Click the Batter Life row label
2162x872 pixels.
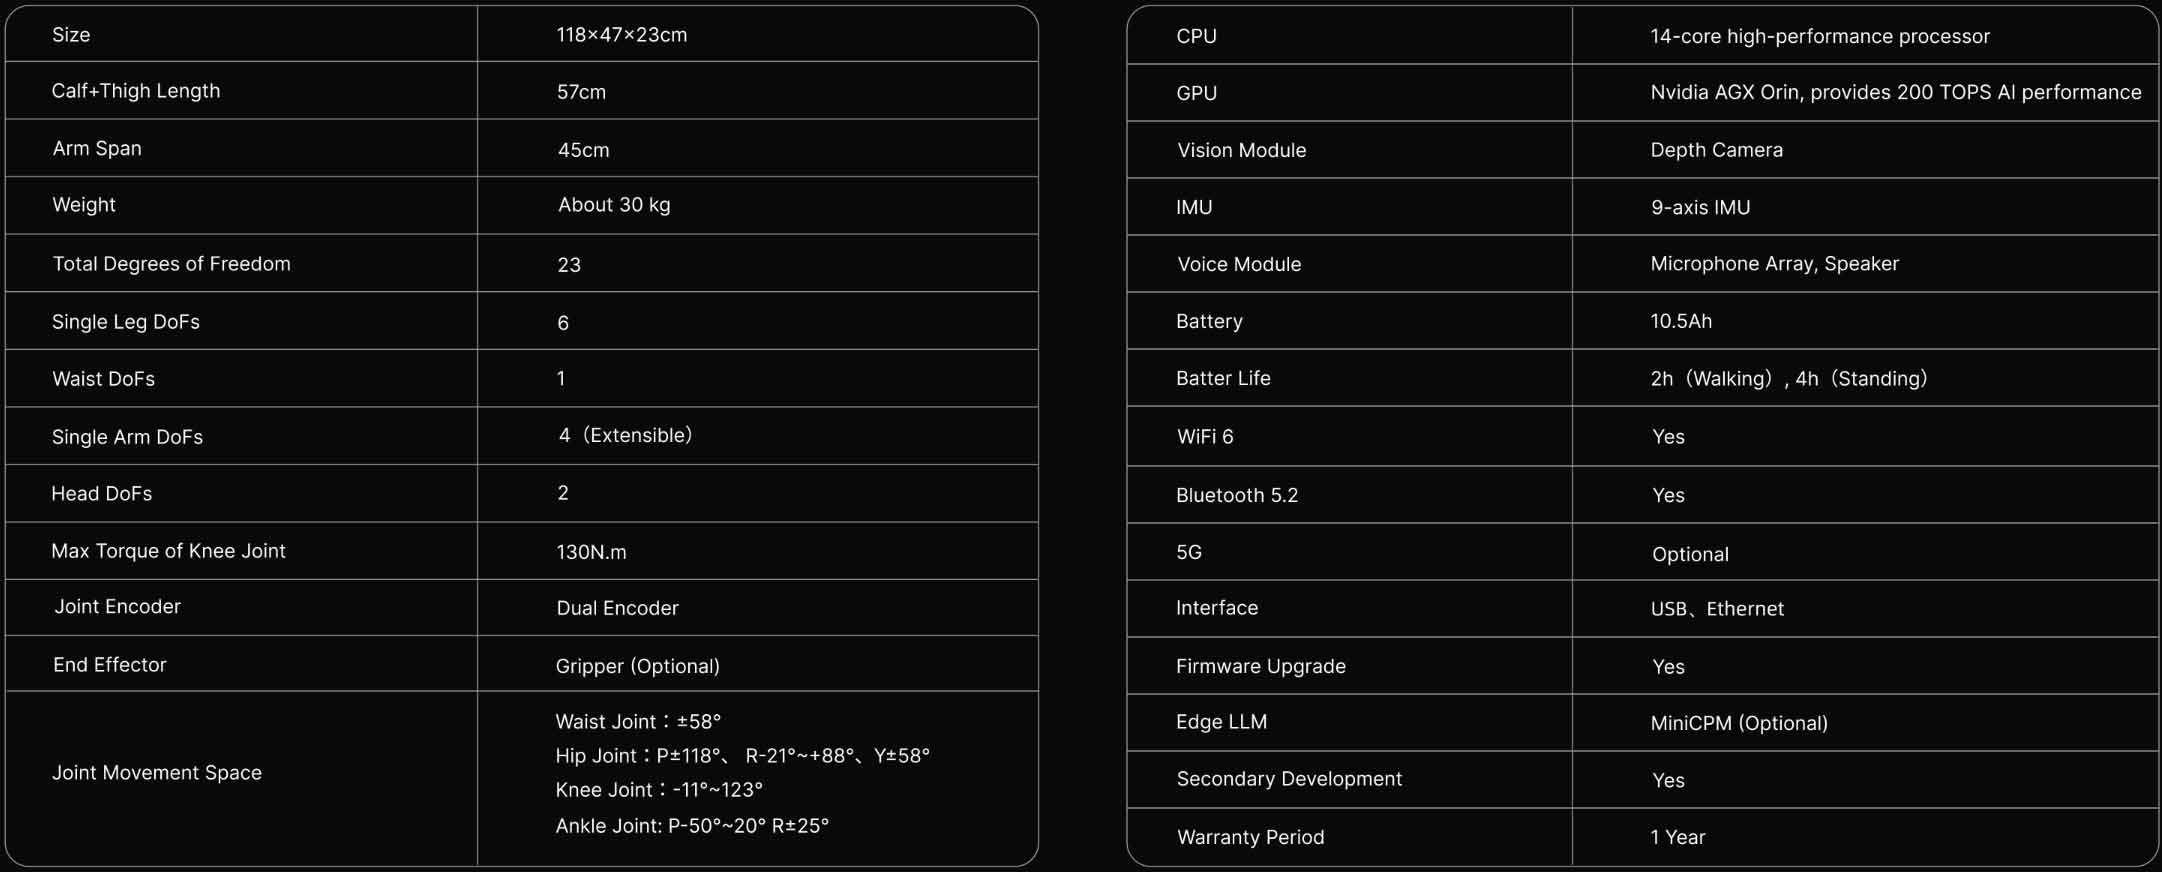pos(1222,379)
